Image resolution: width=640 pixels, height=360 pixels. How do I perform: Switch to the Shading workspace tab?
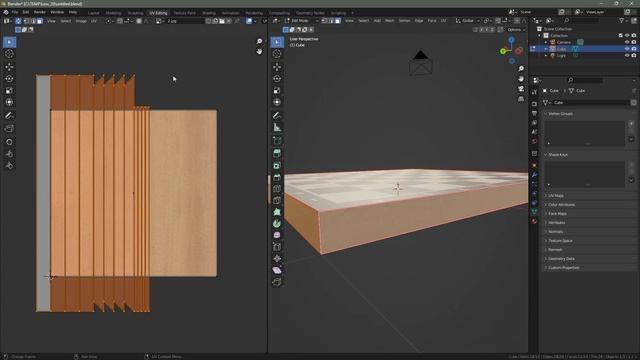(209, 13)
